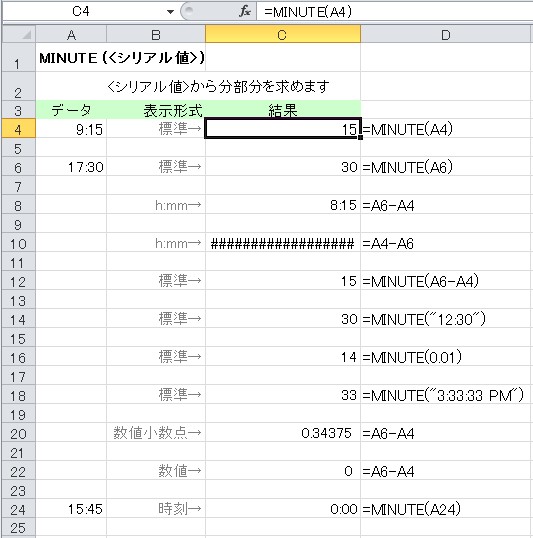Click cell A24 containing 15:45
The height and width of the screenshot is (538, 533).
pos(71,508)
